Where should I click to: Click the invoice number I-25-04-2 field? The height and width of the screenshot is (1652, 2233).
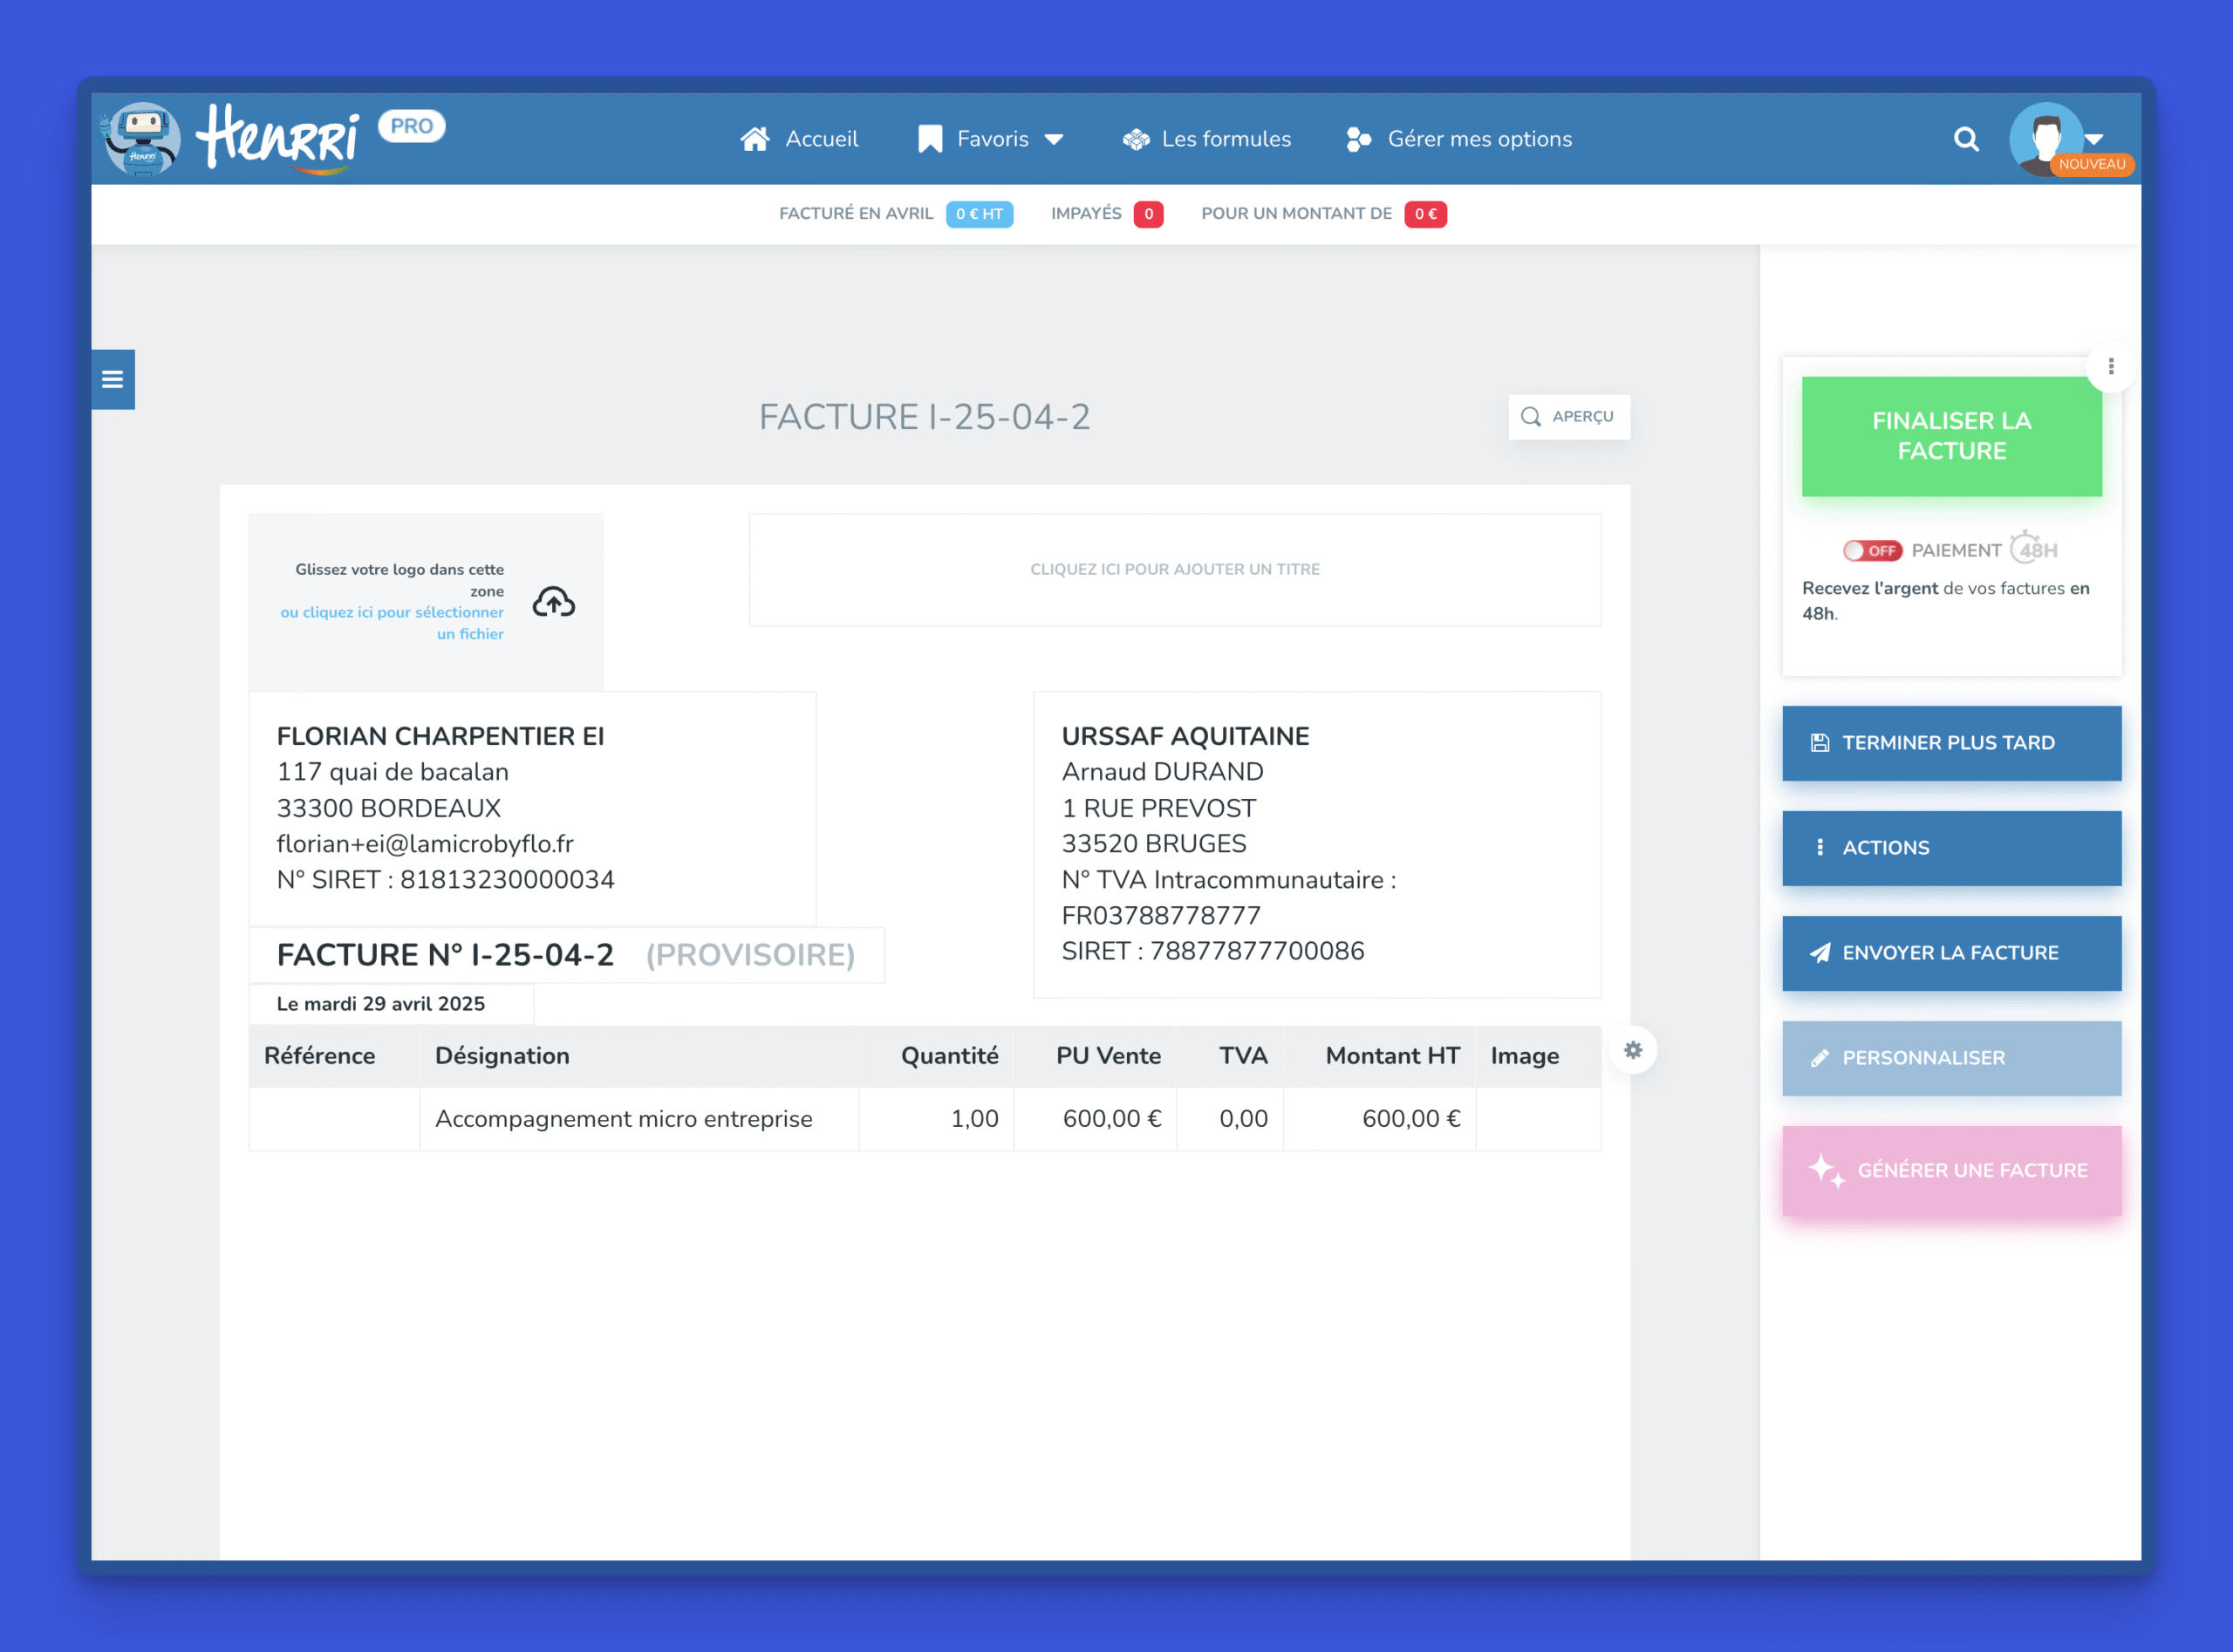pos(566,955)
